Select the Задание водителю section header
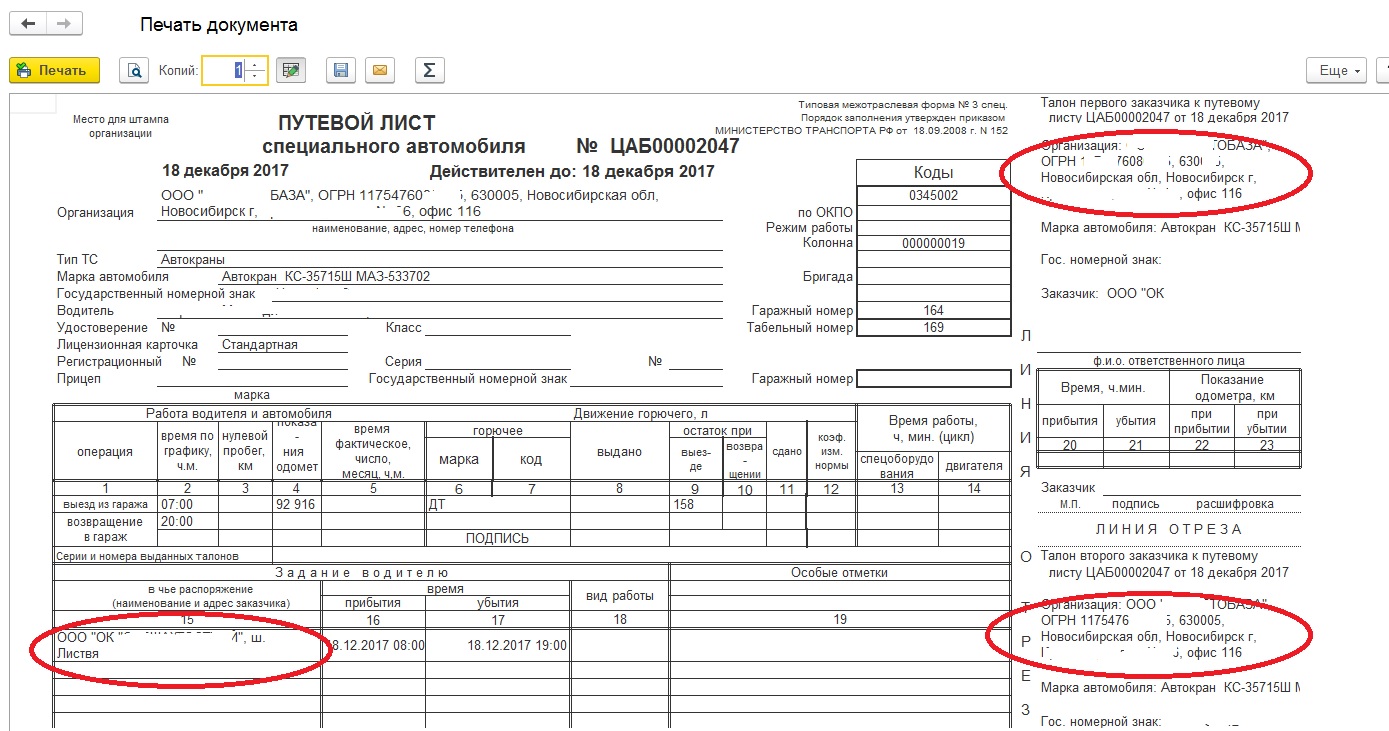This screenshot has height=731, width=1389. pos(362,573)
